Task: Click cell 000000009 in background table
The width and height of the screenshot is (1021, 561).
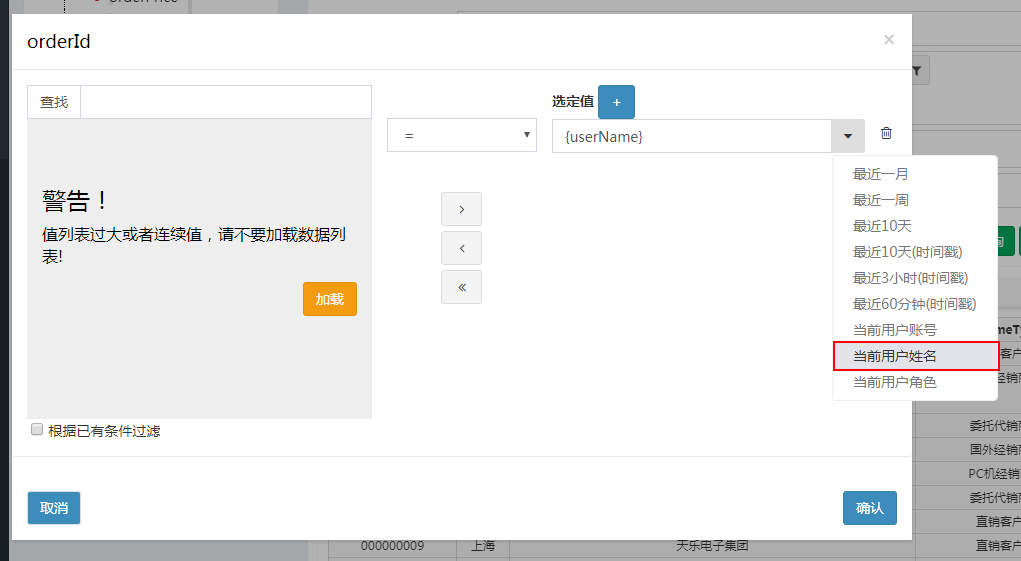Action: tap(393, 546)
